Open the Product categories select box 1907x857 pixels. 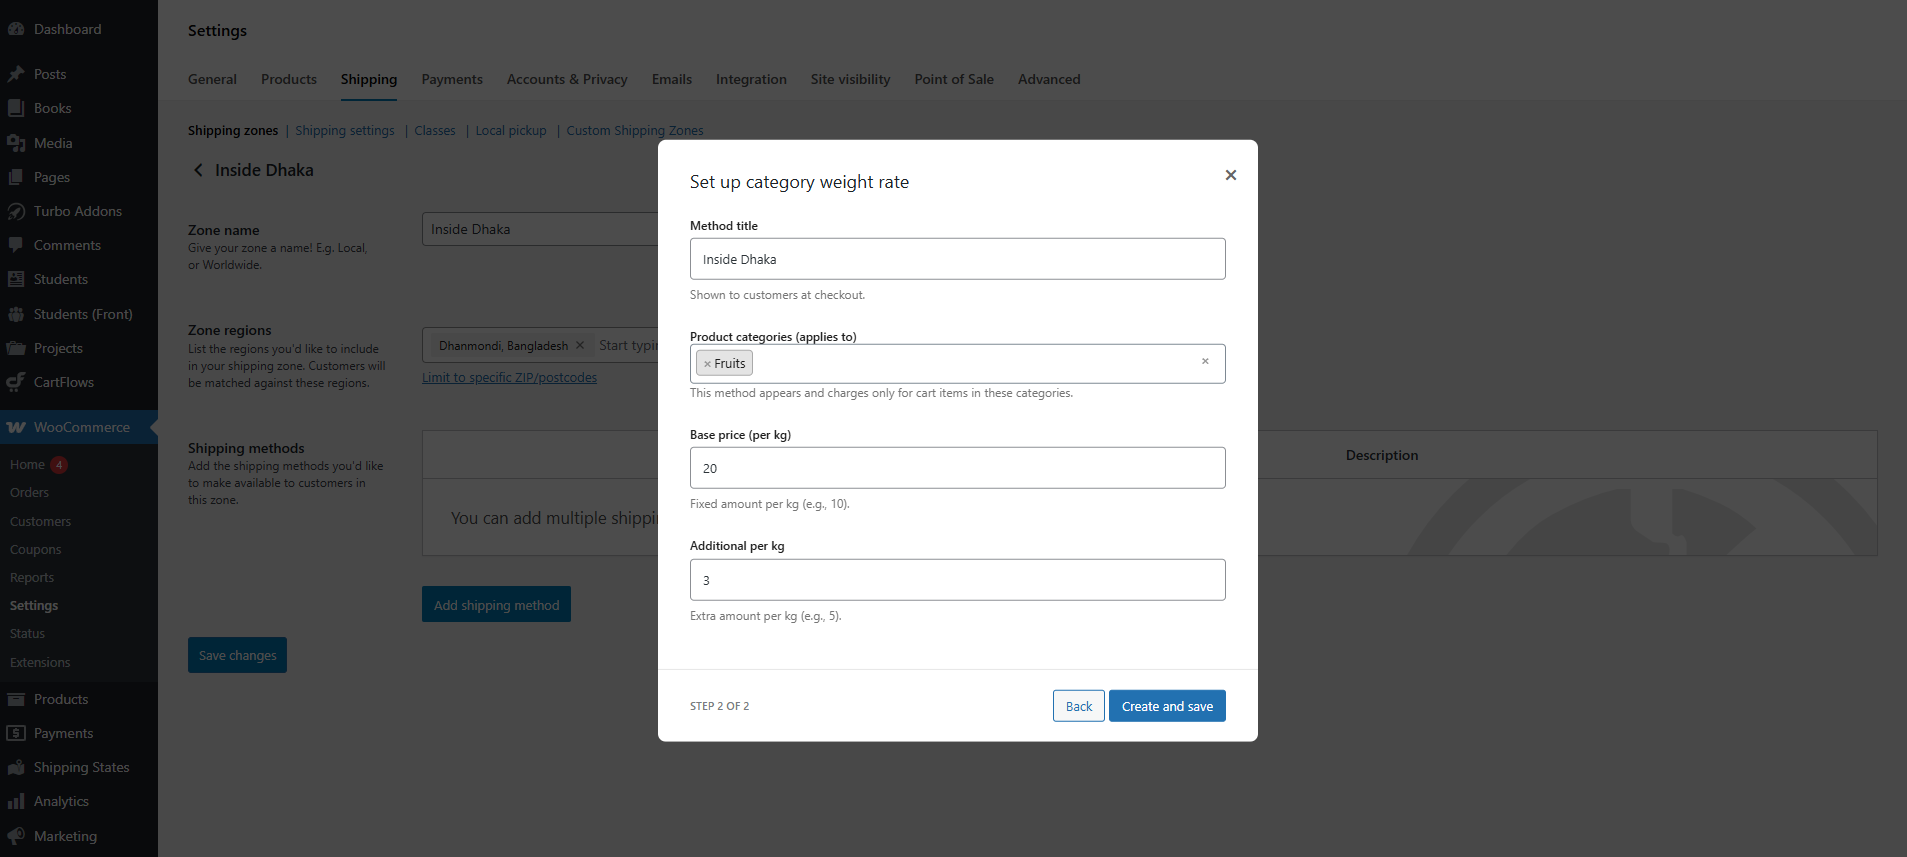click(x=957, y=364)
